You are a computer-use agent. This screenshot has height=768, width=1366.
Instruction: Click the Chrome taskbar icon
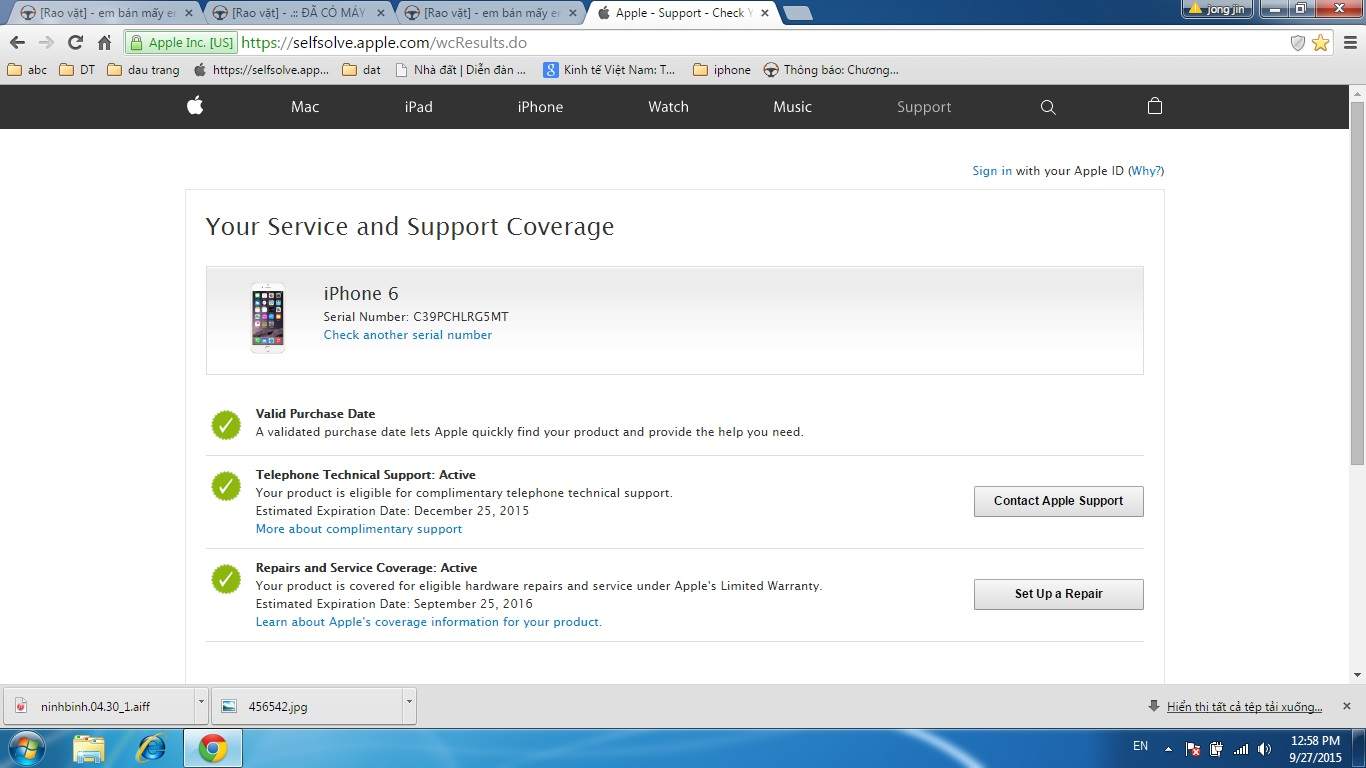213,748
